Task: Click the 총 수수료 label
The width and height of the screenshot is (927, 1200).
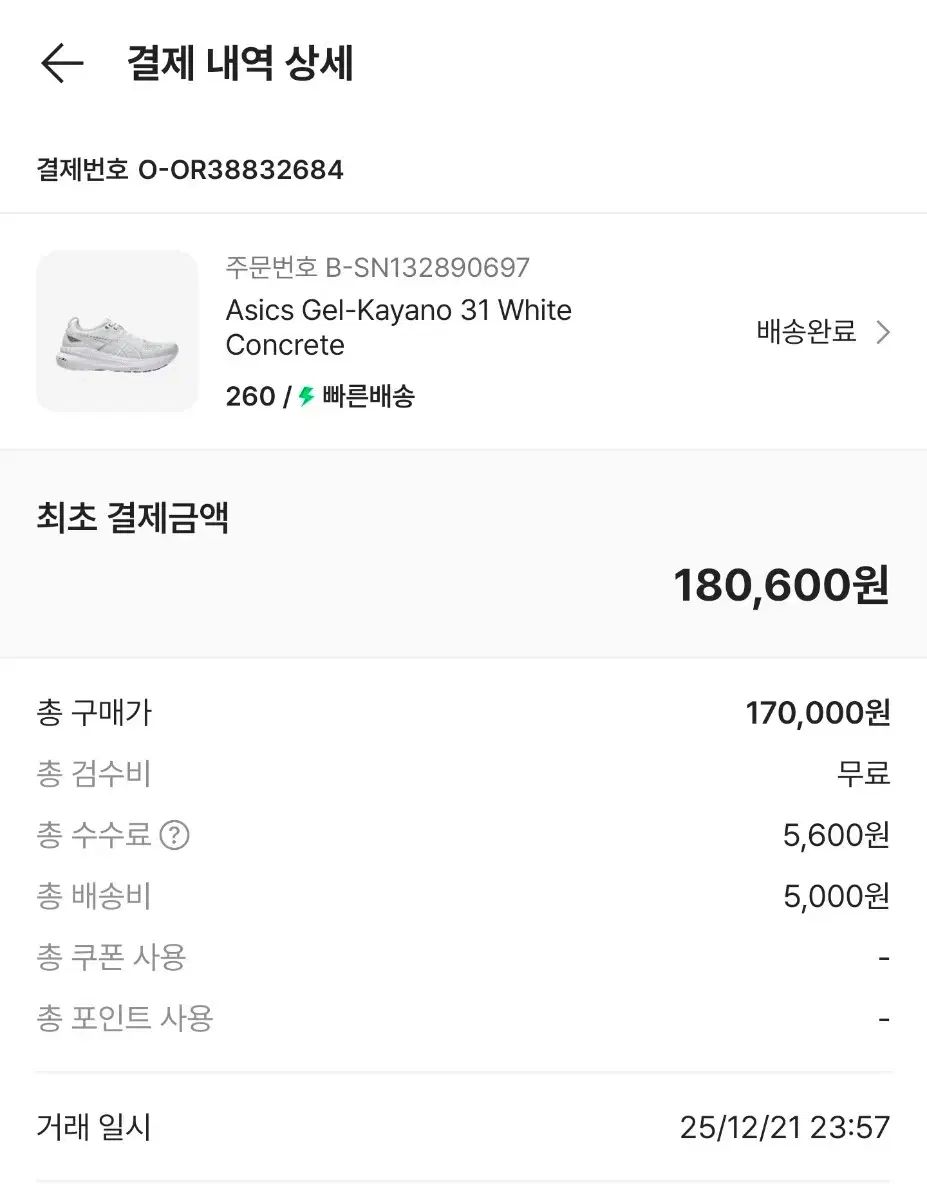Action: click(x=94, y=835)
